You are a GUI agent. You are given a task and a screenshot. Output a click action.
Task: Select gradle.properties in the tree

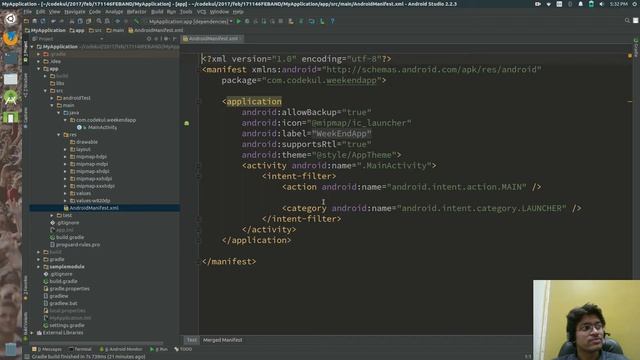coord(66,289)
